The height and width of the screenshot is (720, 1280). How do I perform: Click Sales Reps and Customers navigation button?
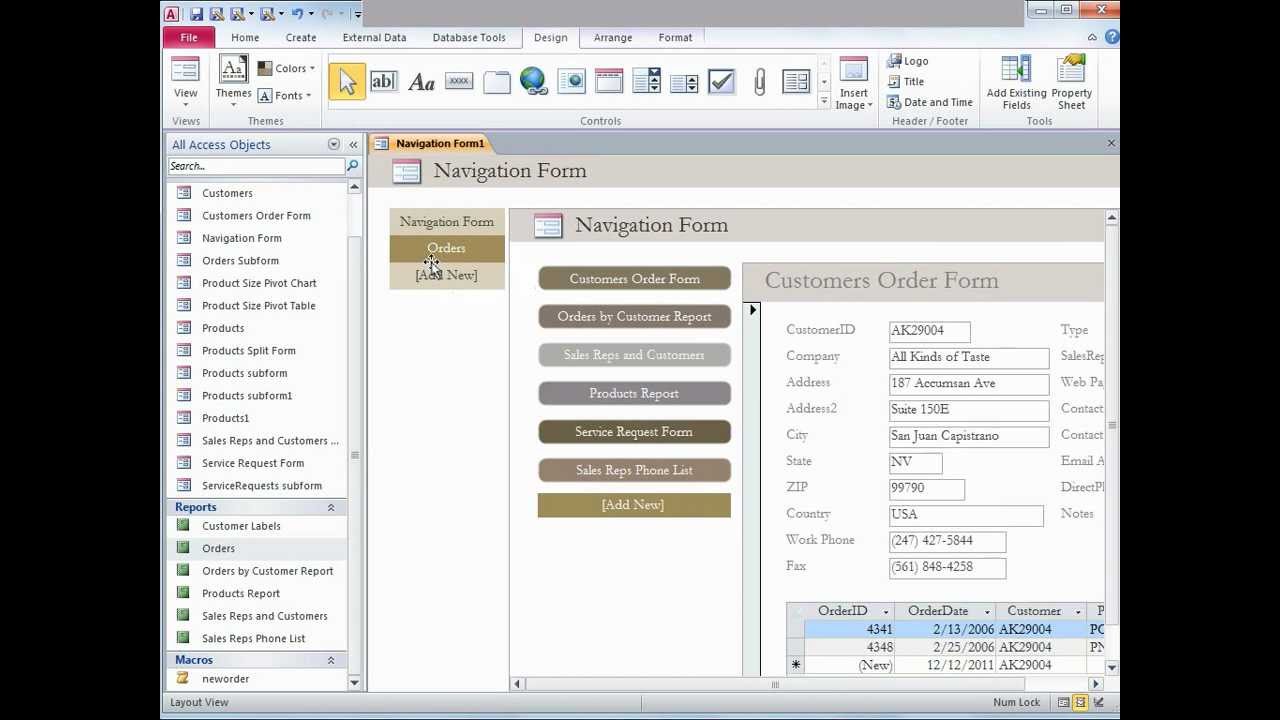634,355
